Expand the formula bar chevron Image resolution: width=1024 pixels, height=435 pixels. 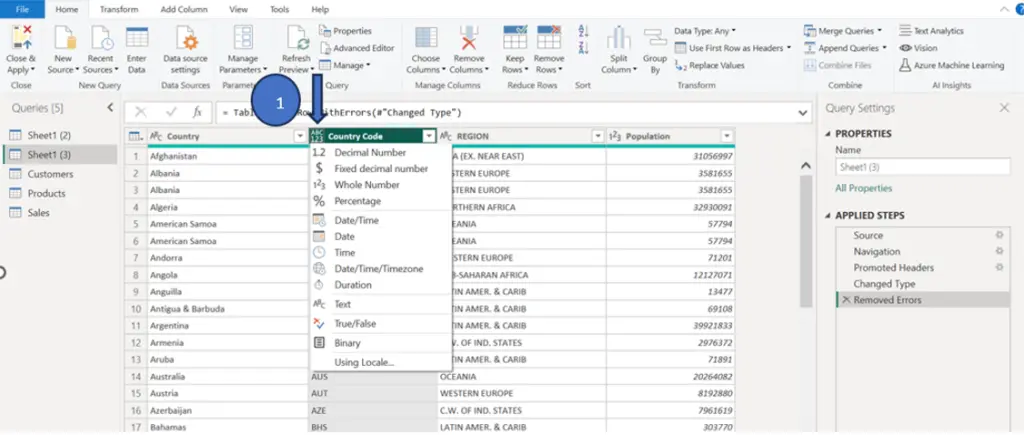803,112
